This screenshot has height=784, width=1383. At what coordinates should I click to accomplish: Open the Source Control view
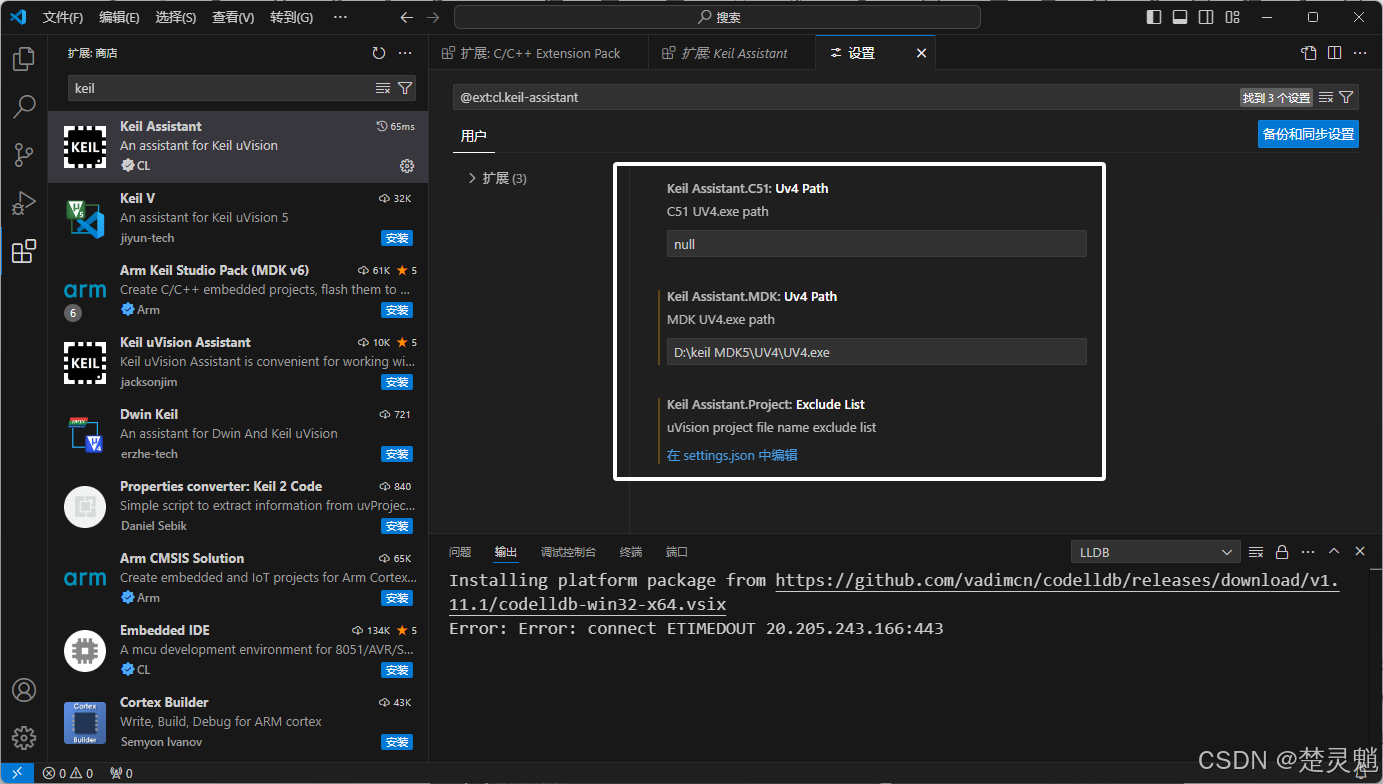24,154
